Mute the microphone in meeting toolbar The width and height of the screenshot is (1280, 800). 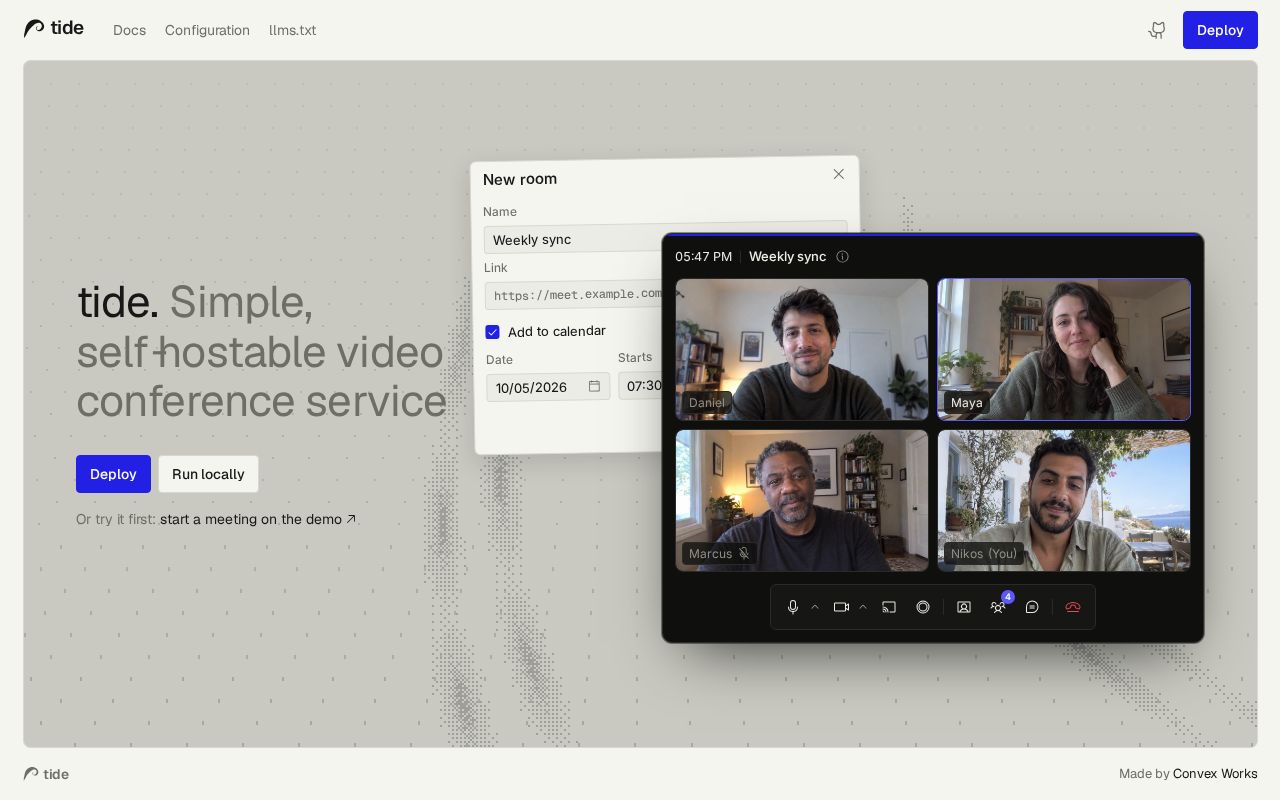[793, 607]
